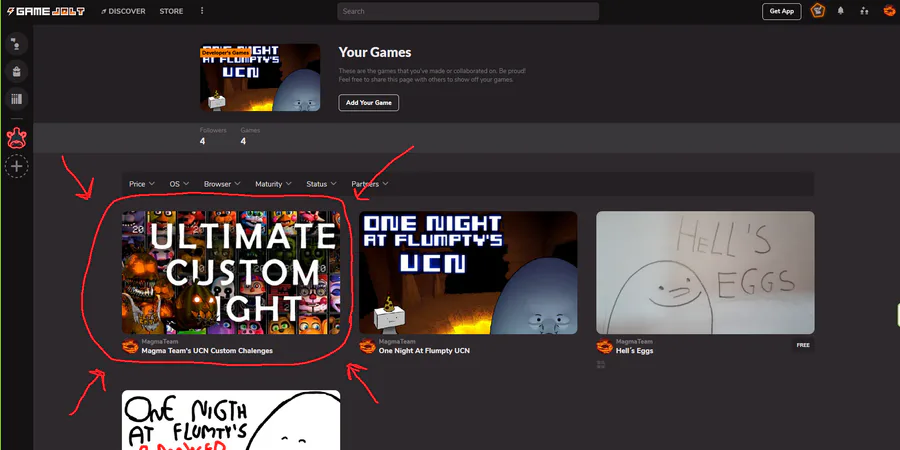
Task: Open the notifications bell
Action: [x=840, y=11]
